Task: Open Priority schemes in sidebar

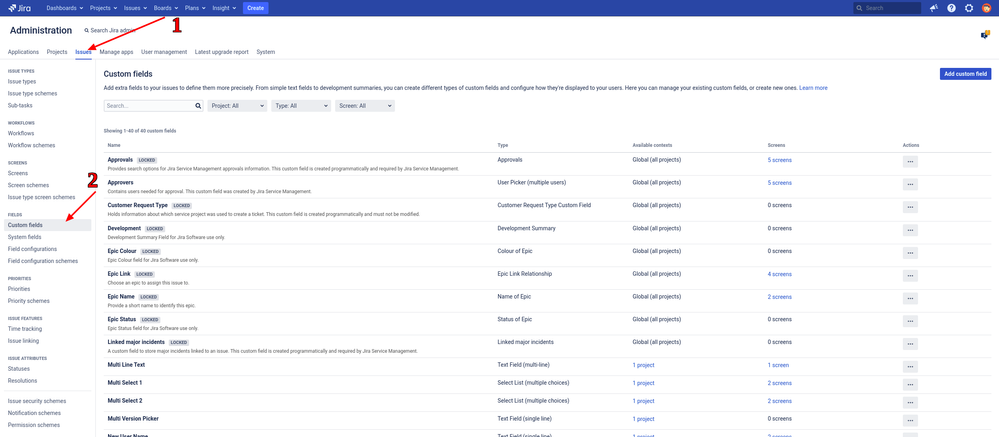Action: pos(29,301)
